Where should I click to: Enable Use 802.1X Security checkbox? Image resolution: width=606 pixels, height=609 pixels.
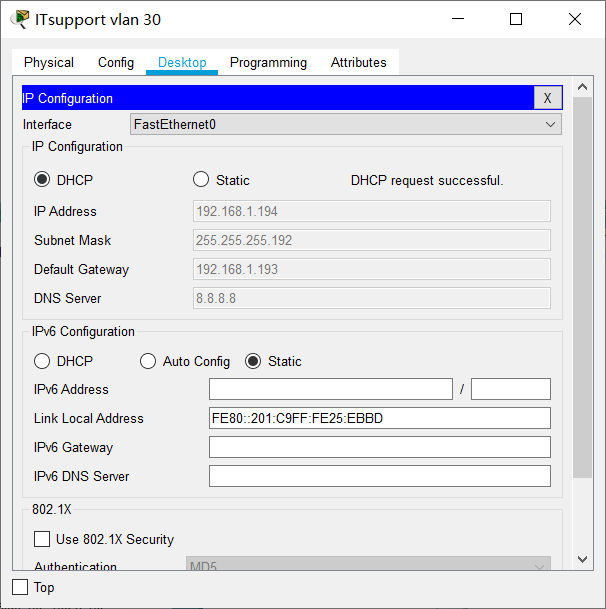pyautogui.click(x=42, y=539)
